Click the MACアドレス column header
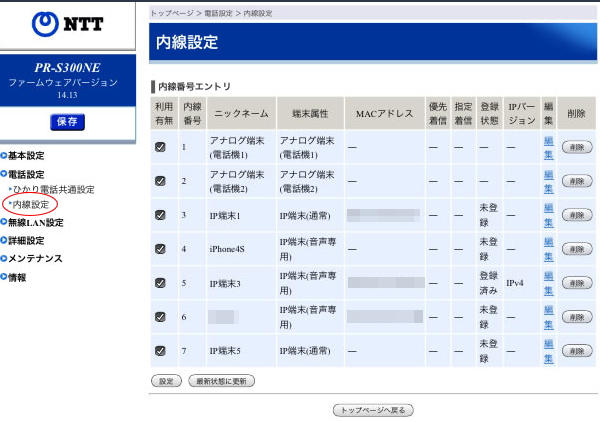Image resolution: width=600 pixels, height=422 pixels. (x=385, y=114)
